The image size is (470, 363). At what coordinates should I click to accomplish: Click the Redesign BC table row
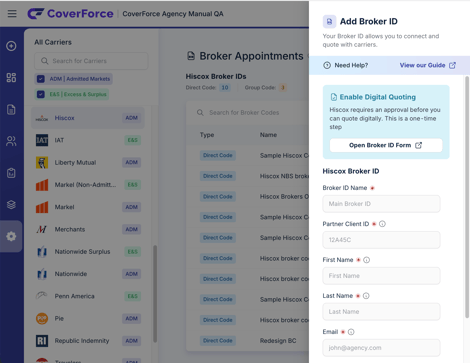point(248,341)
